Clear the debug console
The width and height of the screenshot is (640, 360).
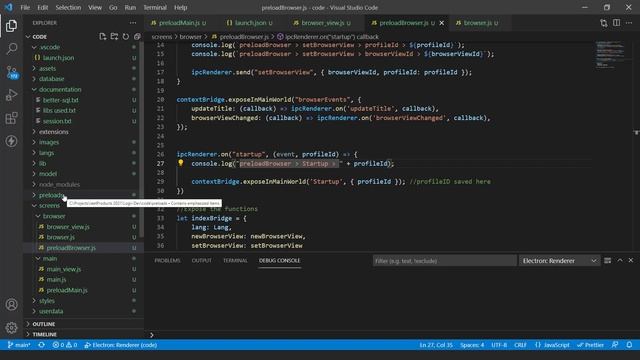607,260
